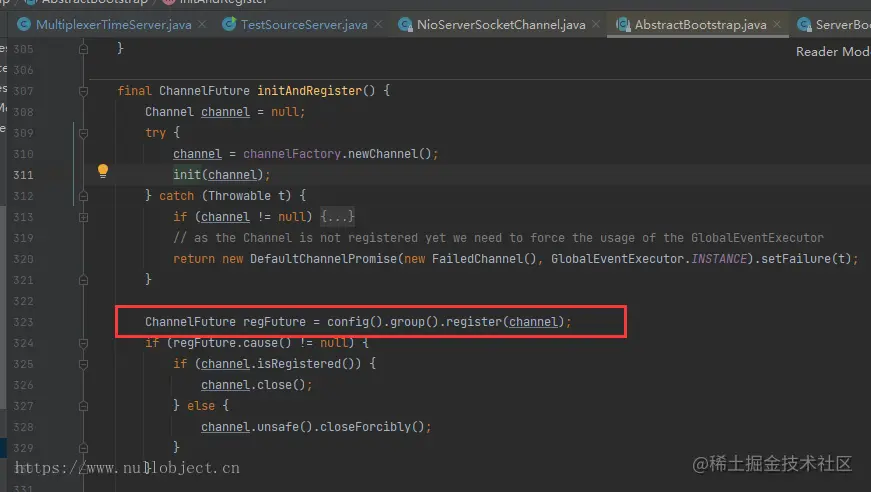Screen dimensions: 871x492
Task: Click channel.close() statement
Action: coord(256,385)
